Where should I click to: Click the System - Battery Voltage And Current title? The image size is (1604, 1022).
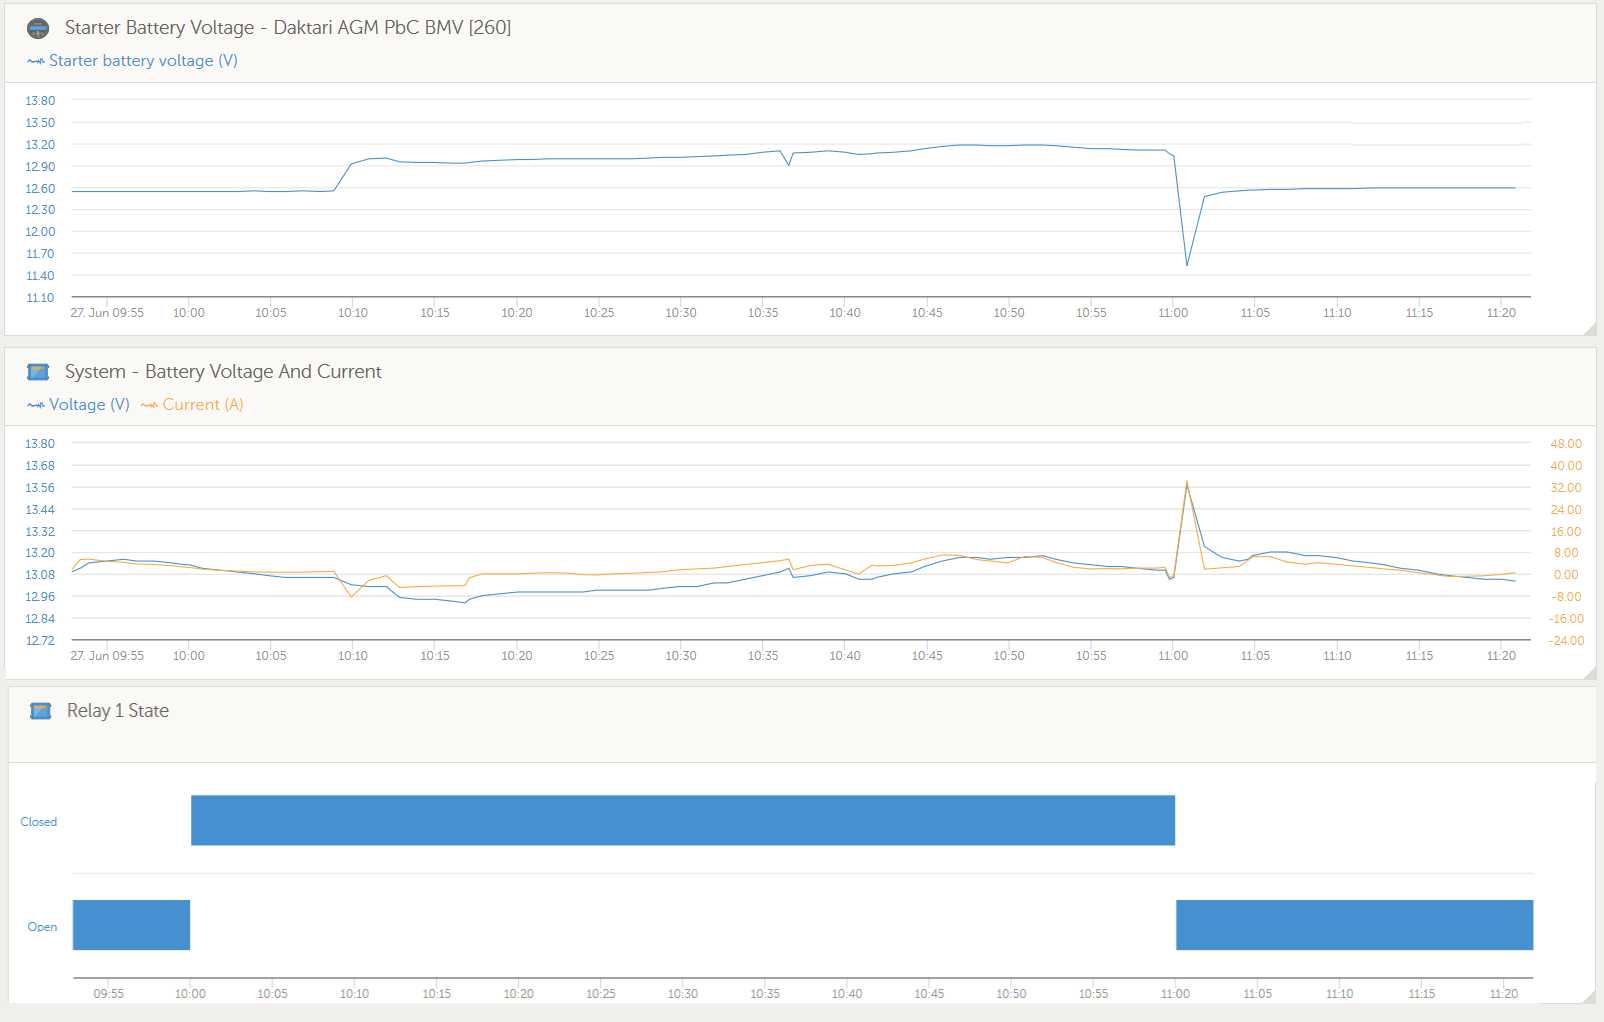click(x=223, y=372)
